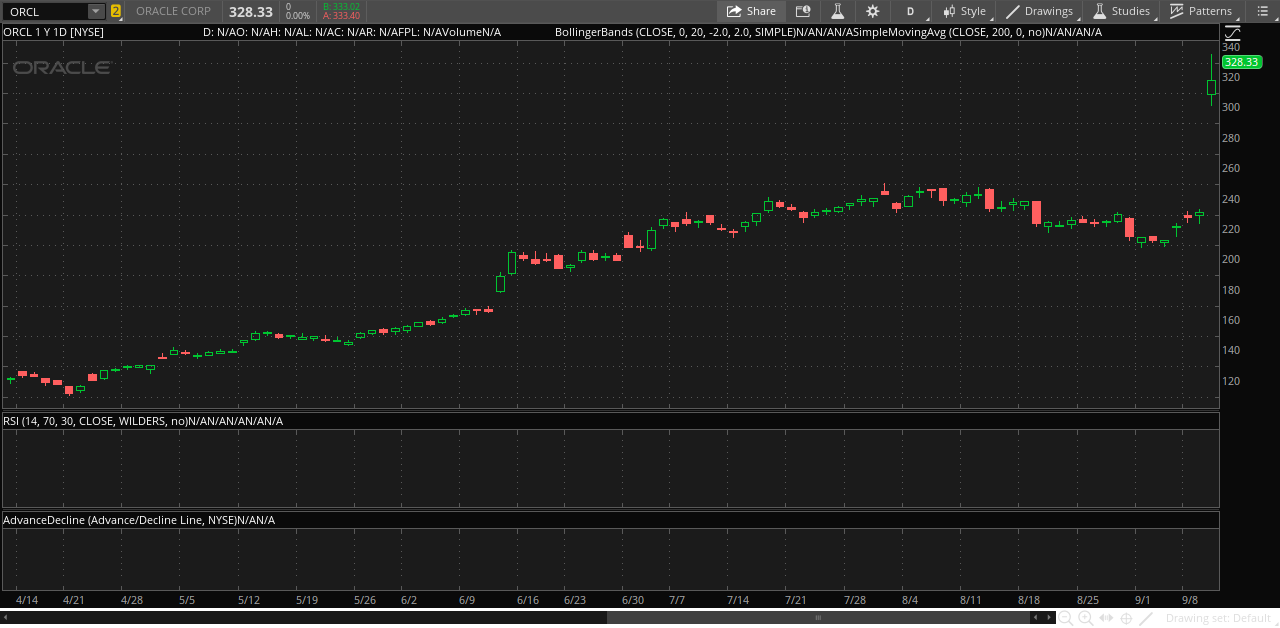The image size is (1280, 628).
Task: Click the 9/8 date label on the time axis
Action: [x=1191, y=600]
